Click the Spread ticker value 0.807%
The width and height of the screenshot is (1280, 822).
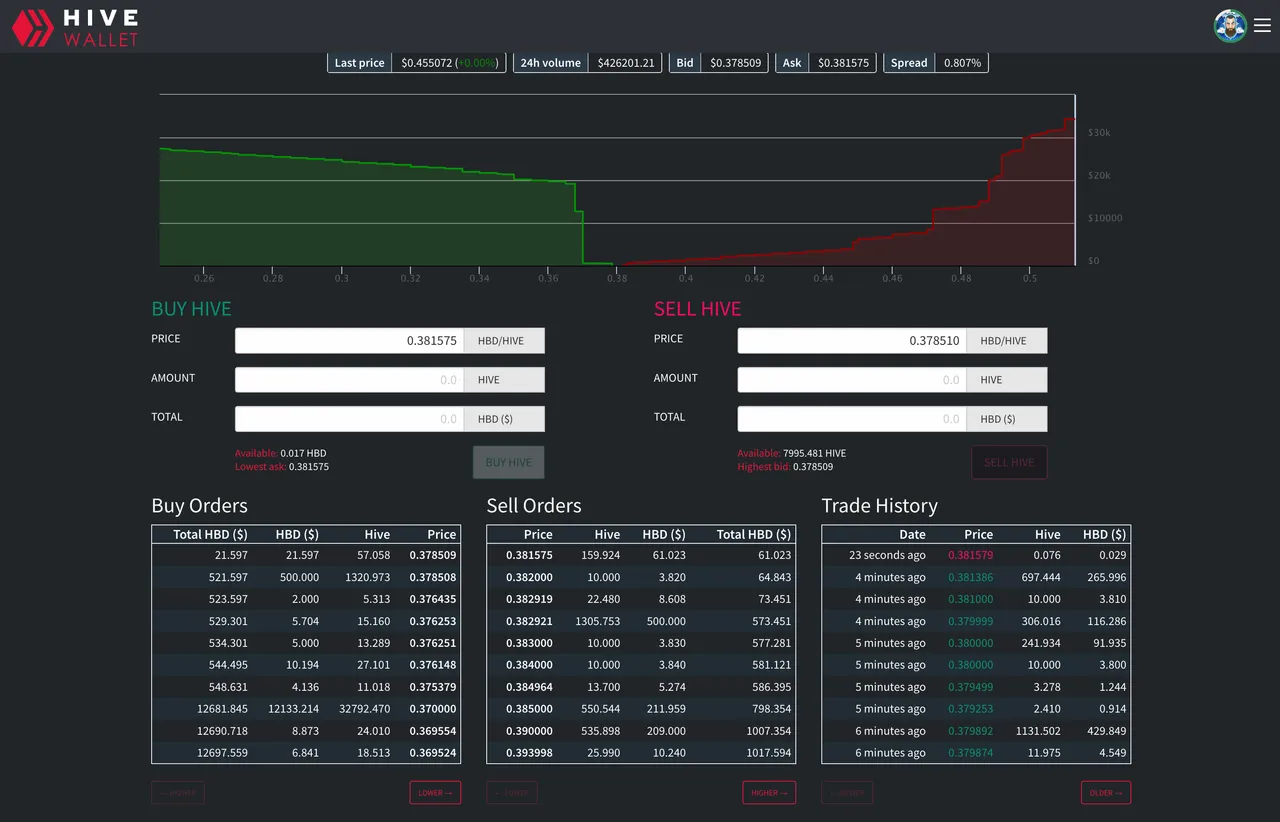pos(961,62)
